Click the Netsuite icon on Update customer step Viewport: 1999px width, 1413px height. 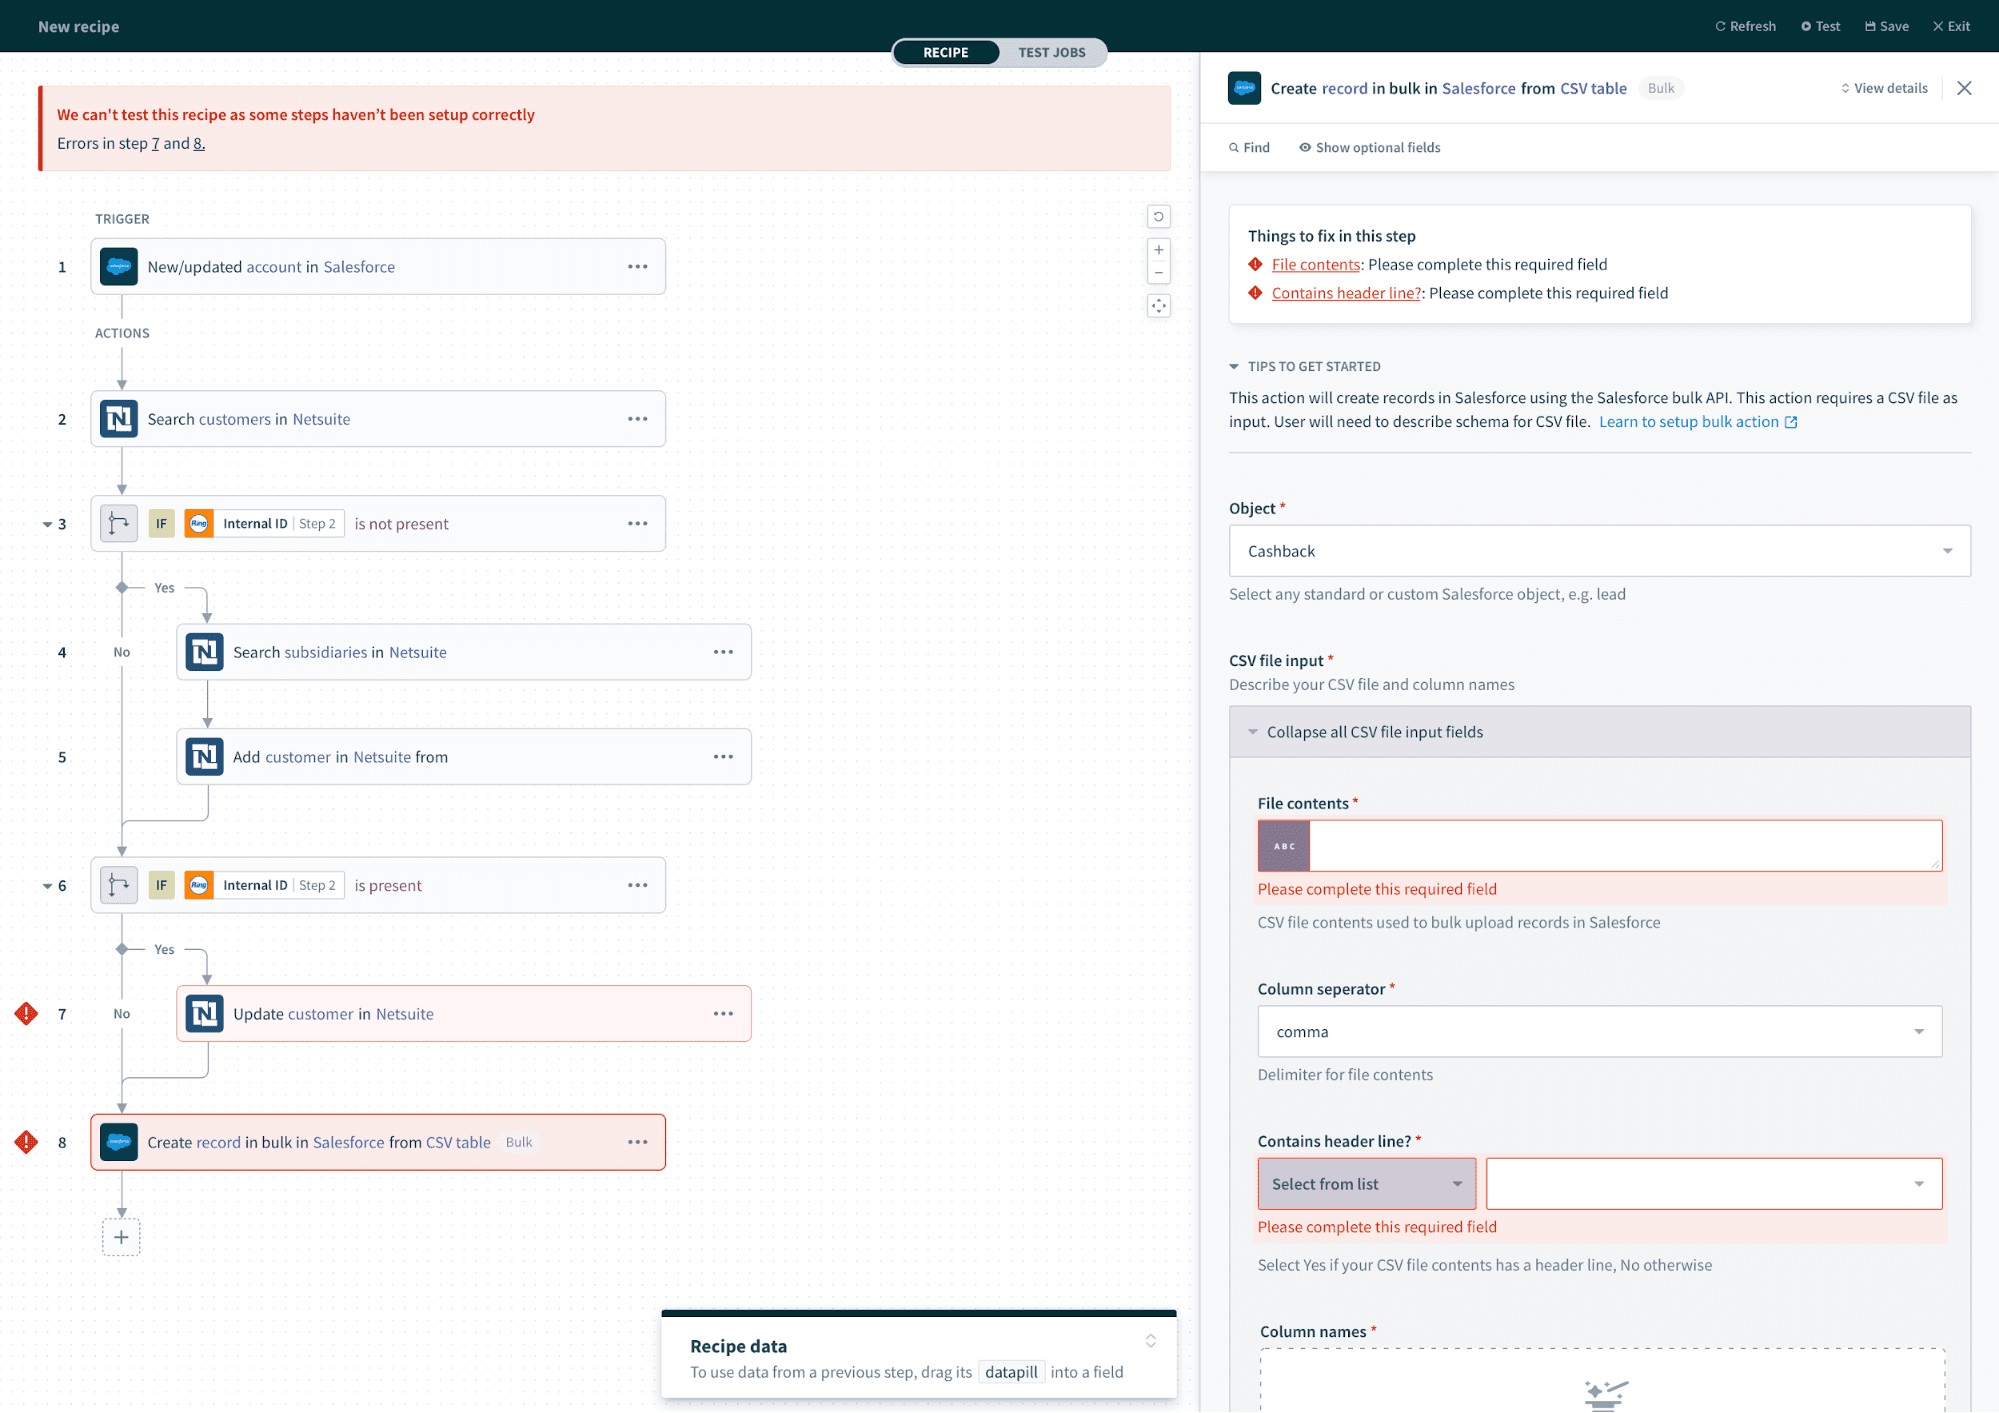point(205,1014)
